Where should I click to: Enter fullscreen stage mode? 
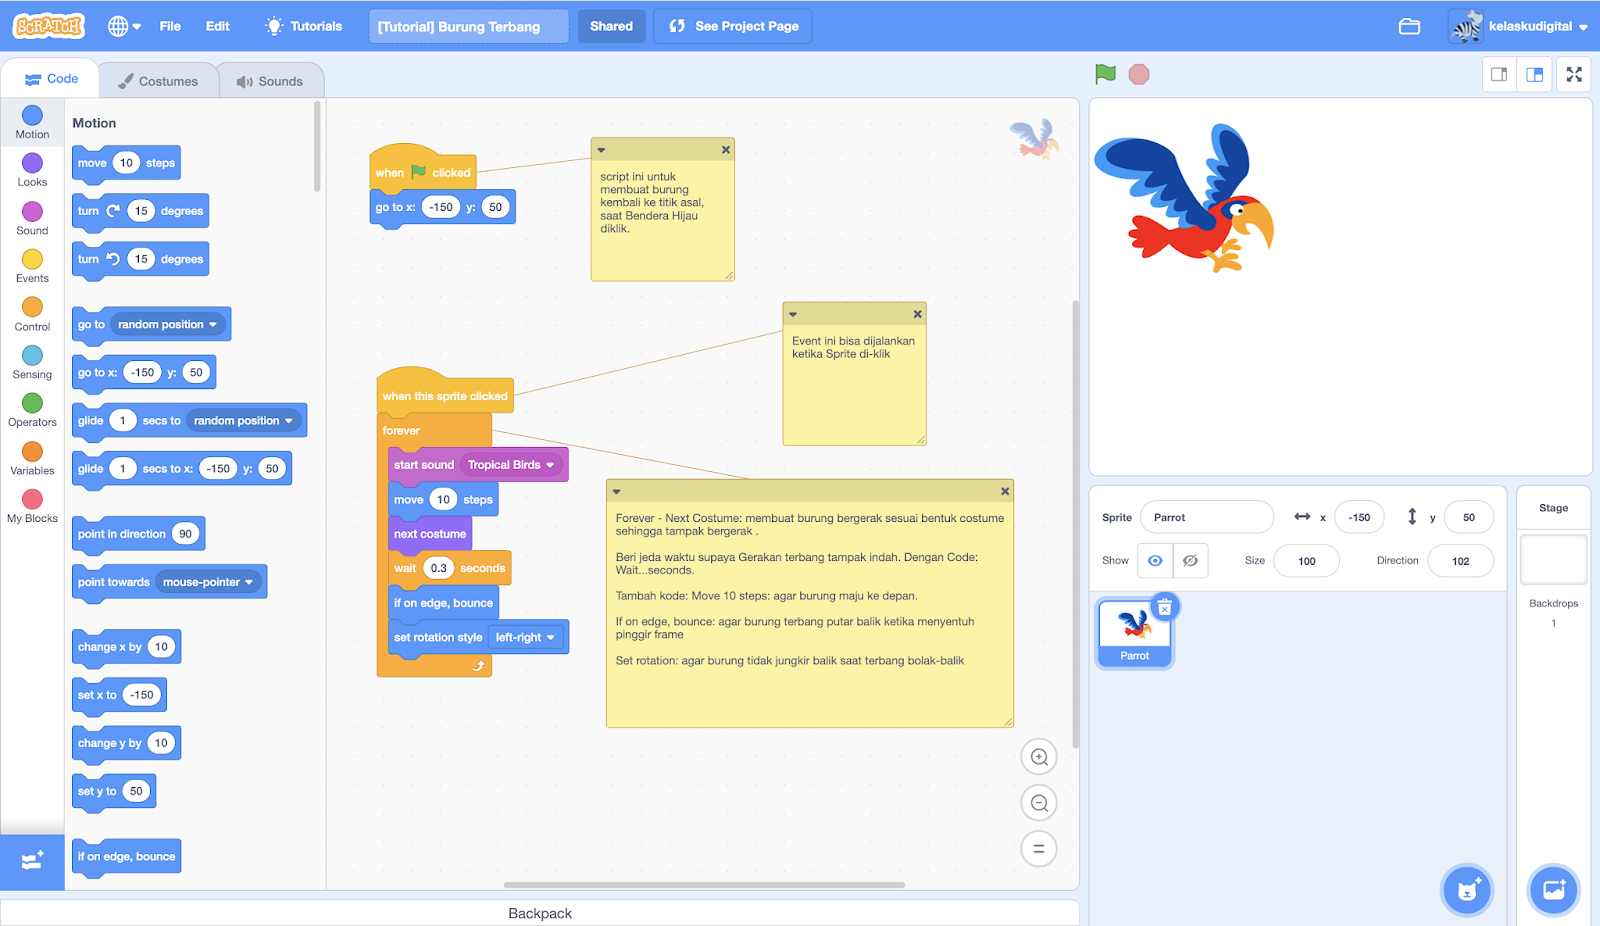coord(1573,73)
